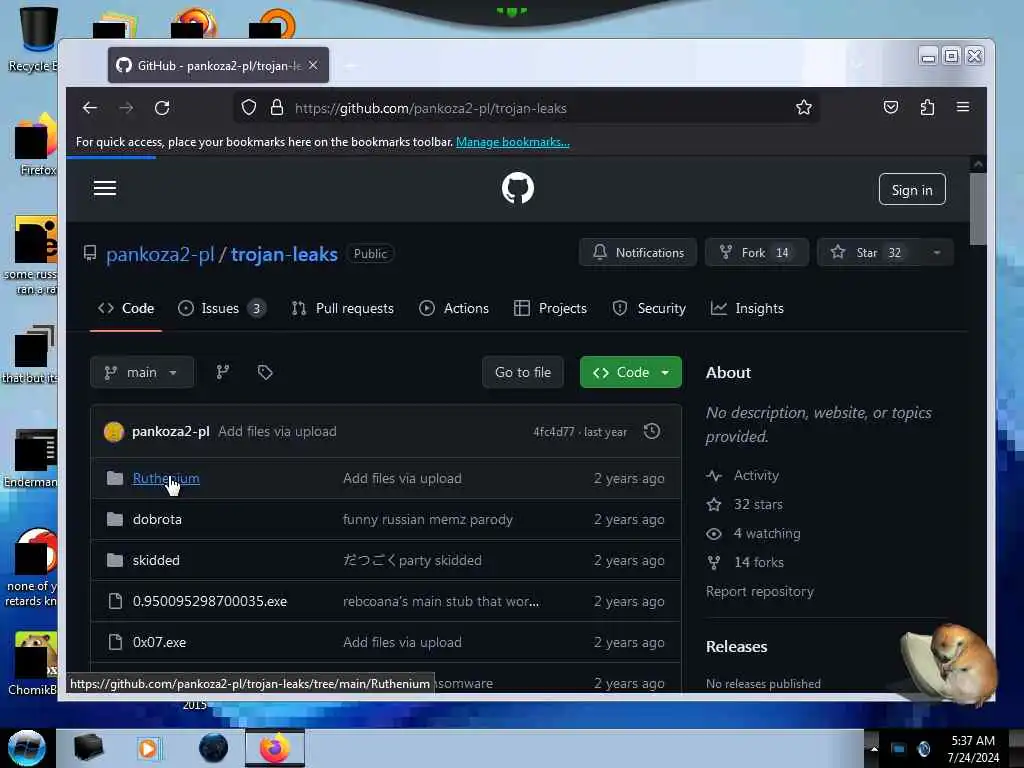Open the dobrota folder
The image size is (1024, 768).
click(157, 519)
